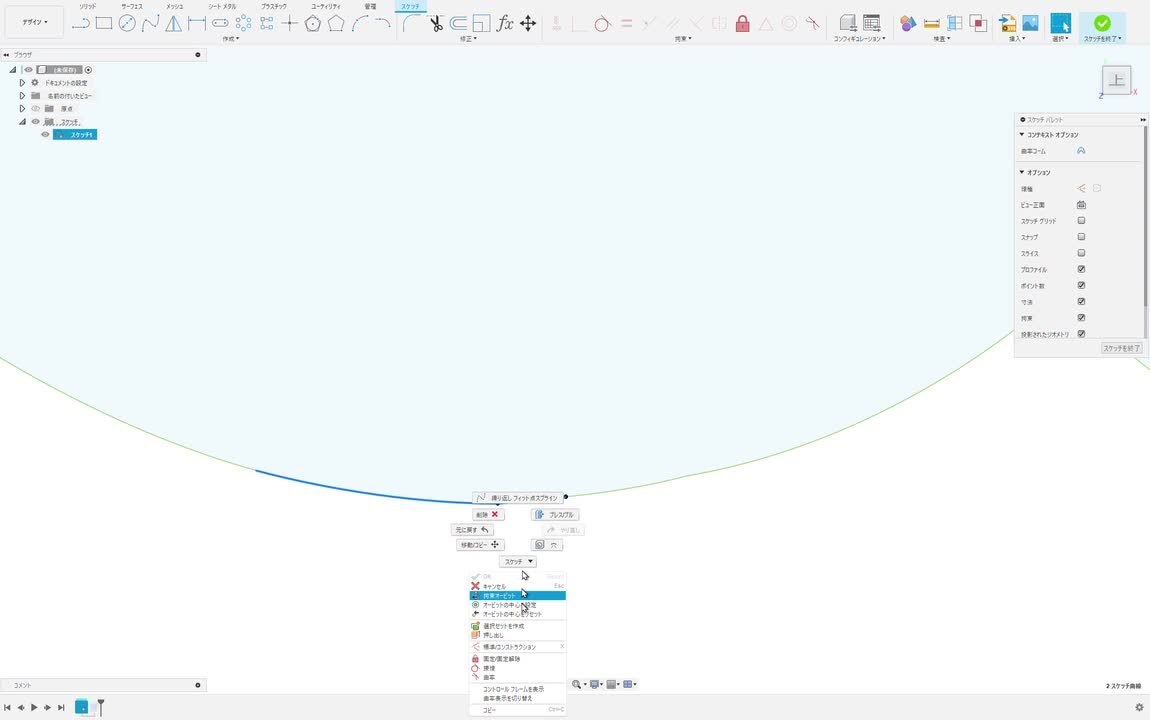Viewport: 1150px width, 720px height.
Task: Switch to the シートメタル tab
Action: [222, 7]
